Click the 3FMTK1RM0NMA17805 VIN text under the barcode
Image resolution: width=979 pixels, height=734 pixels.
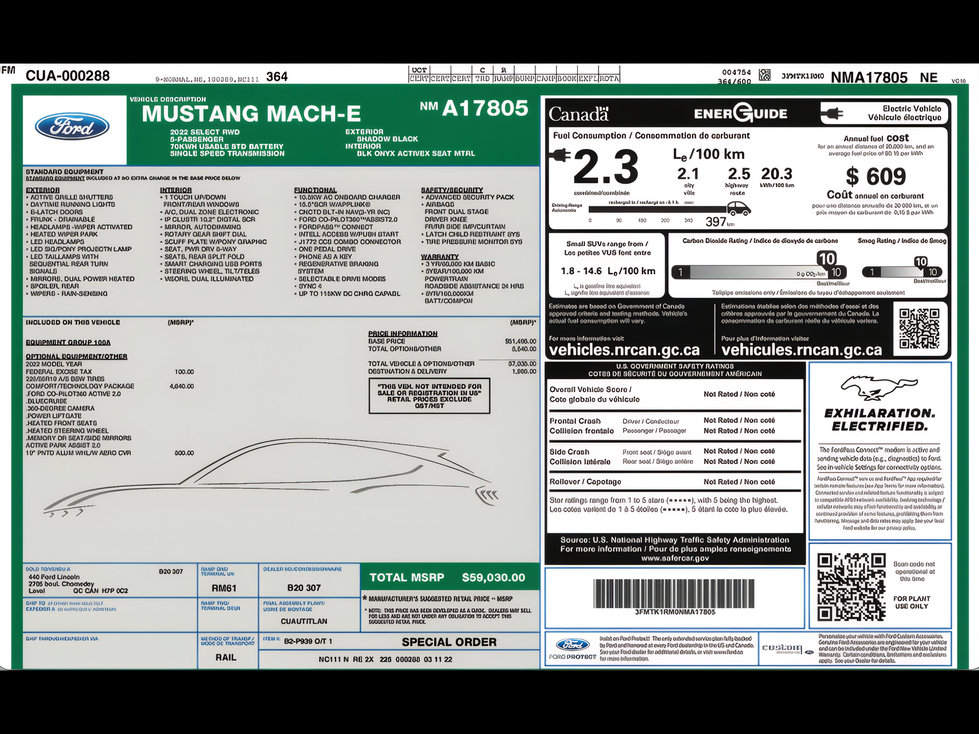(x=675, y=612)
